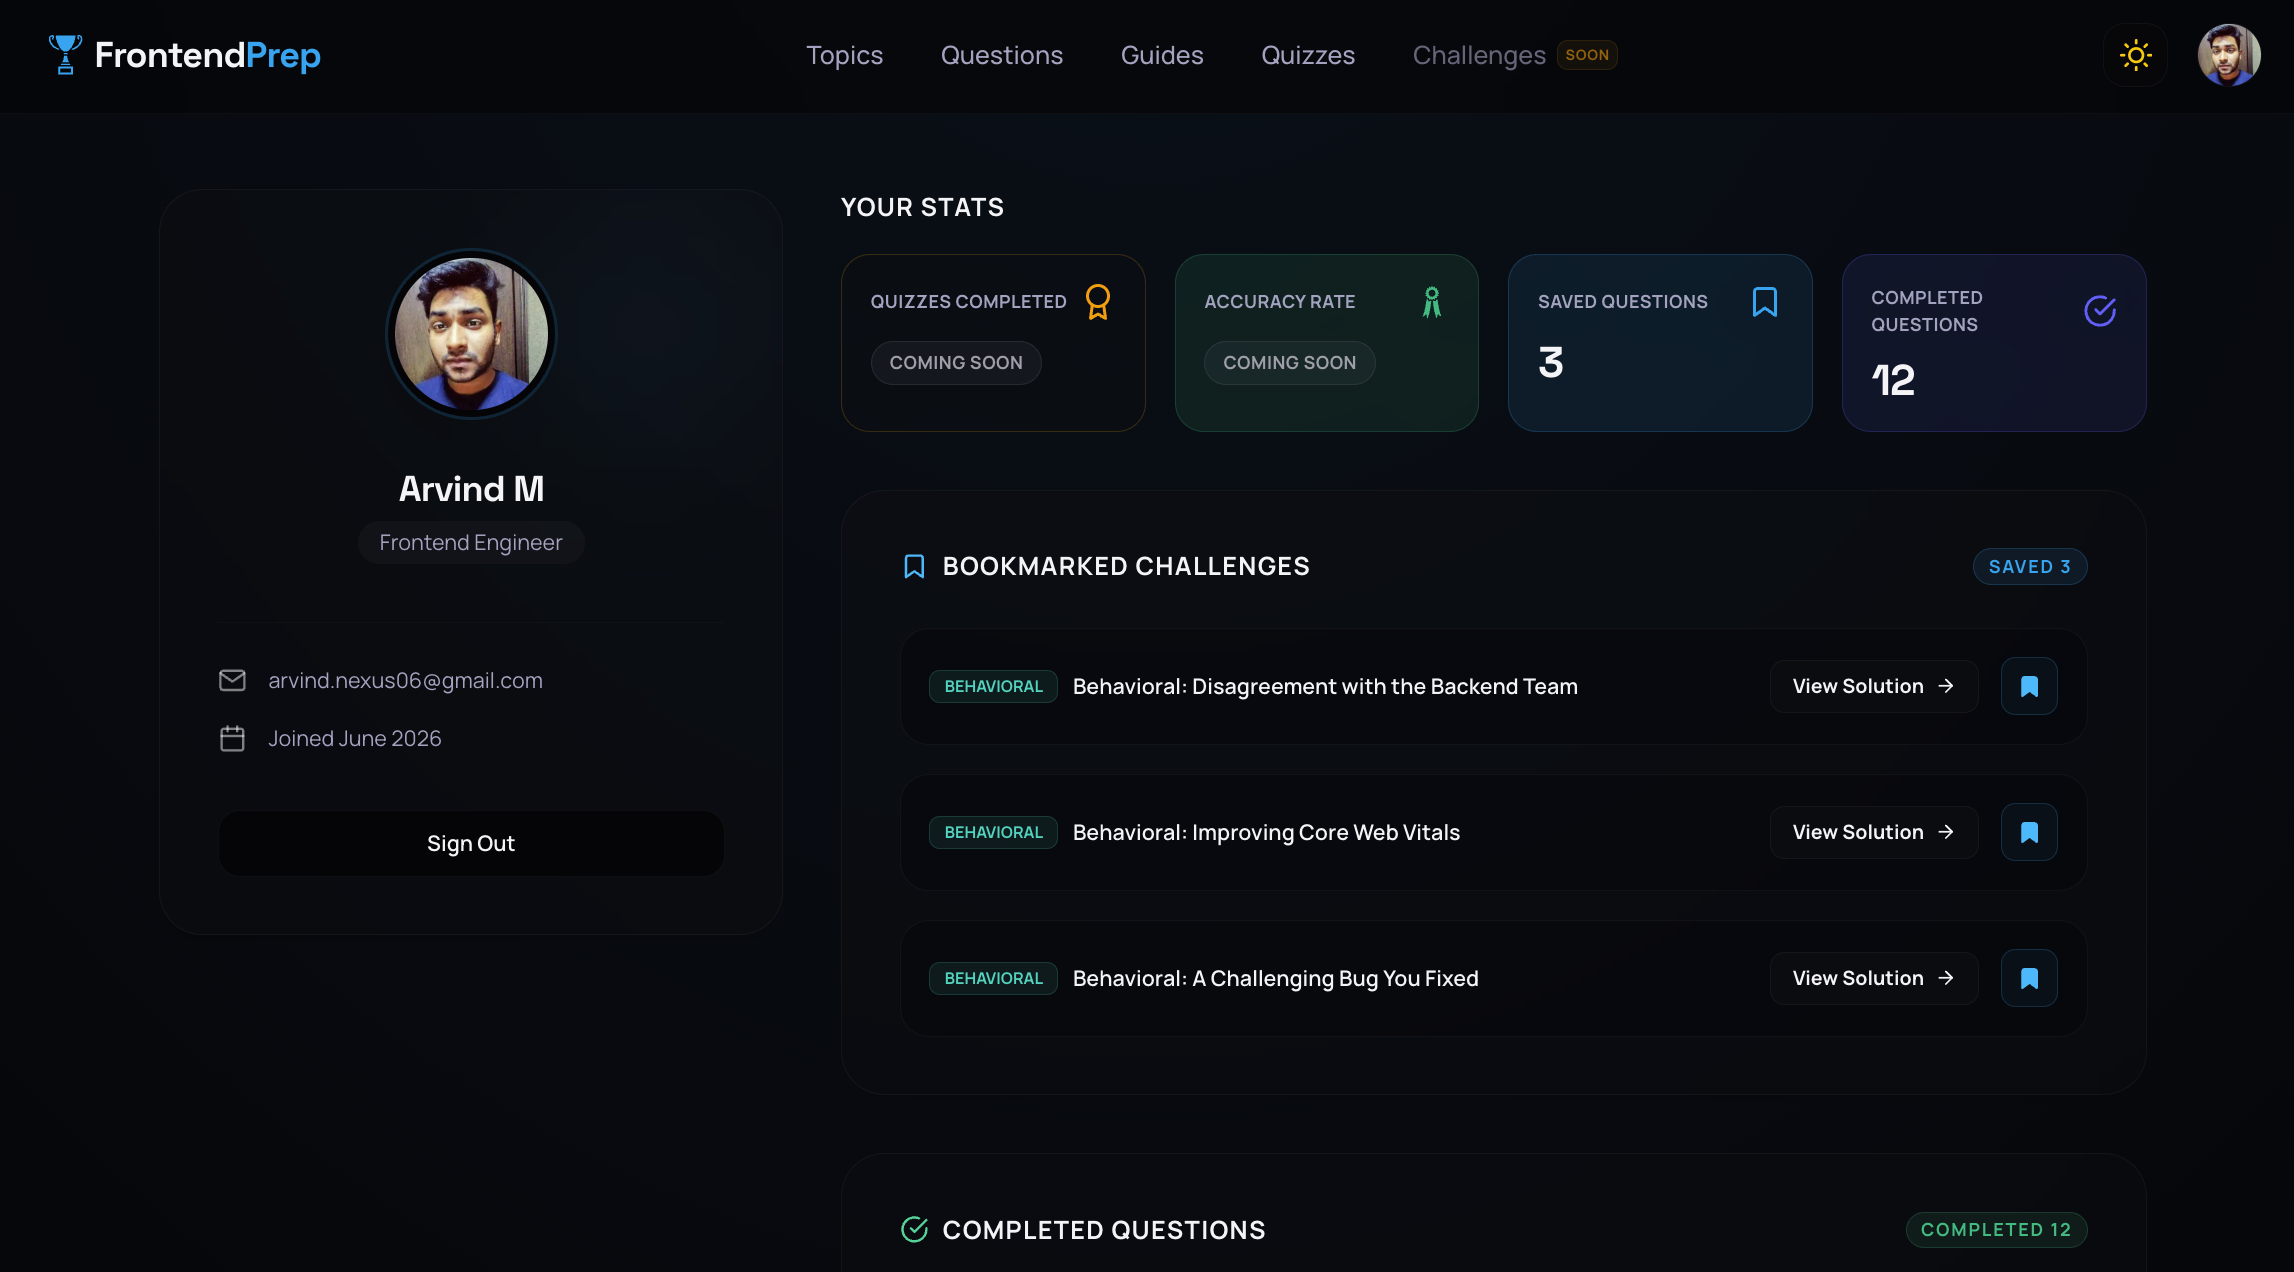The image size is (2294, 1272).
Task: Click the Quizzes Completed stat card label
Action: [968, 302]
